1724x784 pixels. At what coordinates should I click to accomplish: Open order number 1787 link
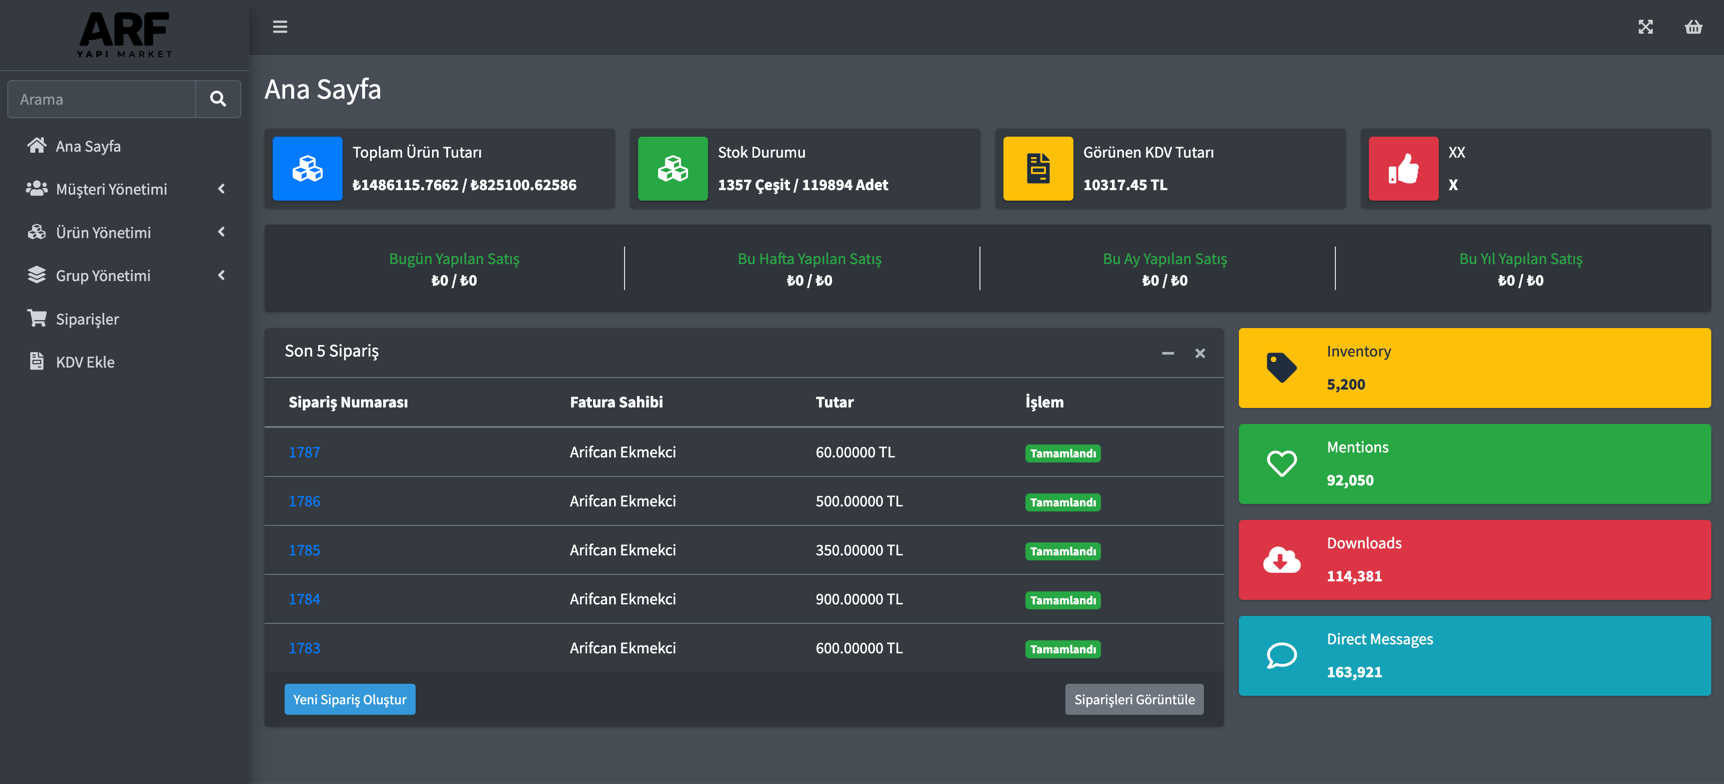tap(304, 452)
